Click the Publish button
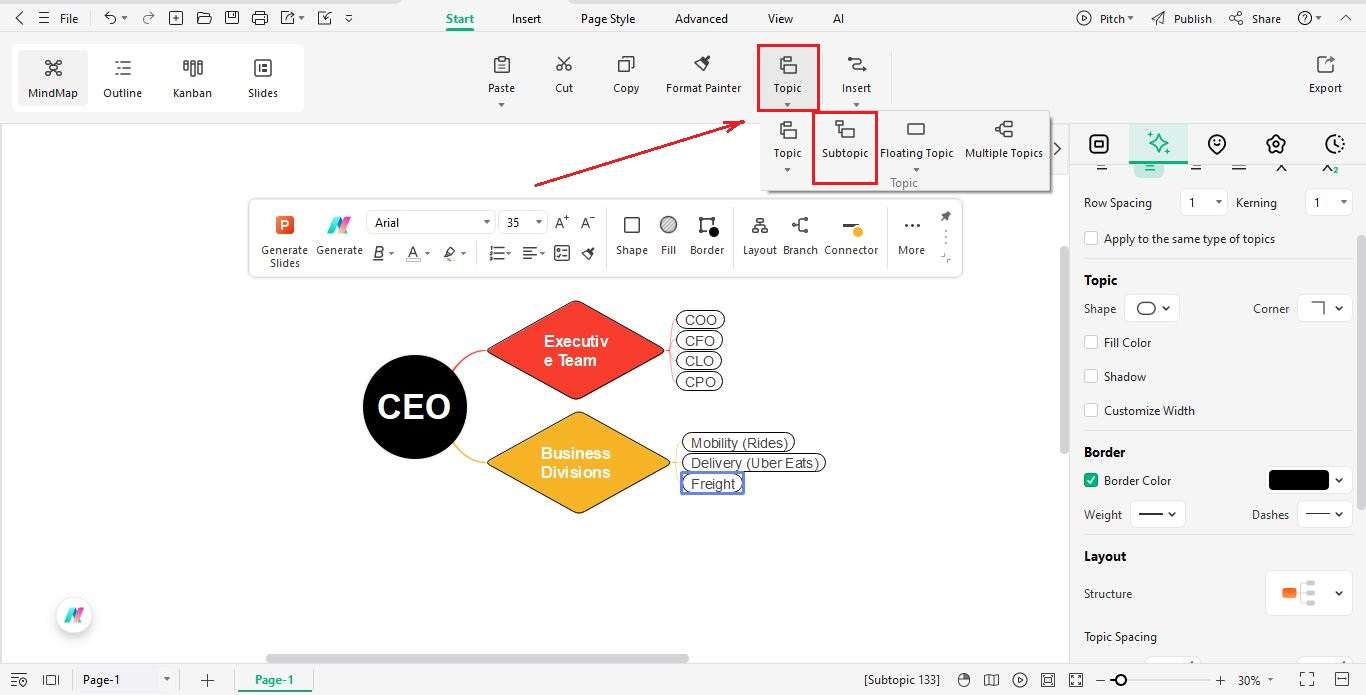This screenshot has width=1366, height=695. (1191, 18)
